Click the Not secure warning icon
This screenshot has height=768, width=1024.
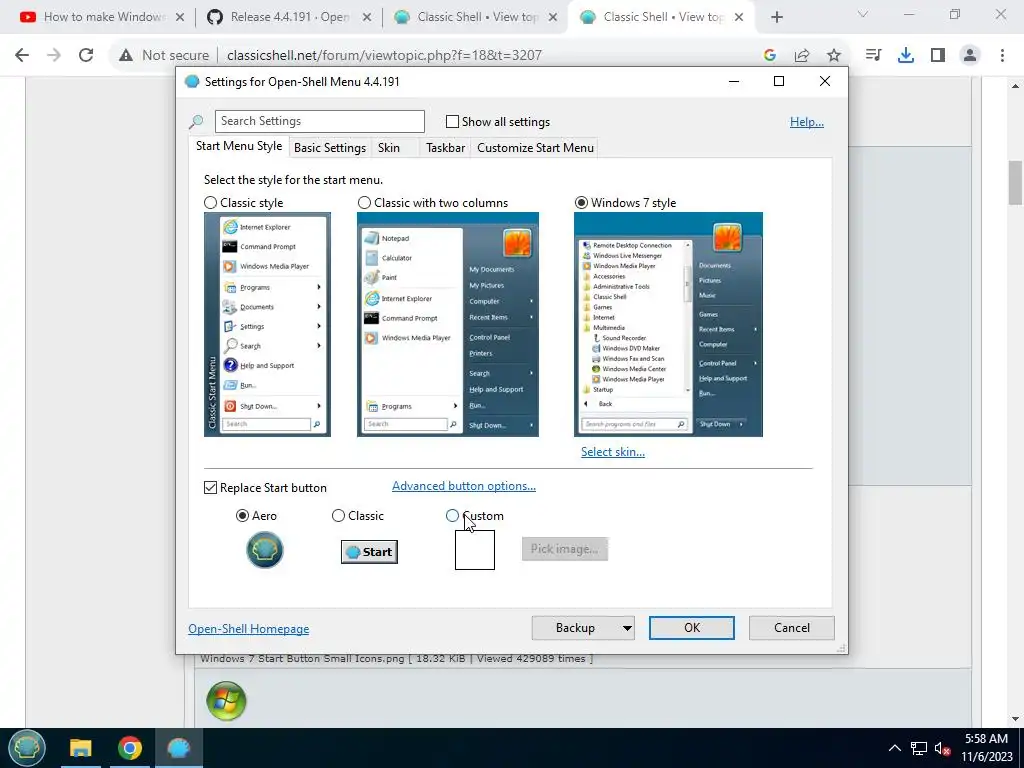coord(126,56)
